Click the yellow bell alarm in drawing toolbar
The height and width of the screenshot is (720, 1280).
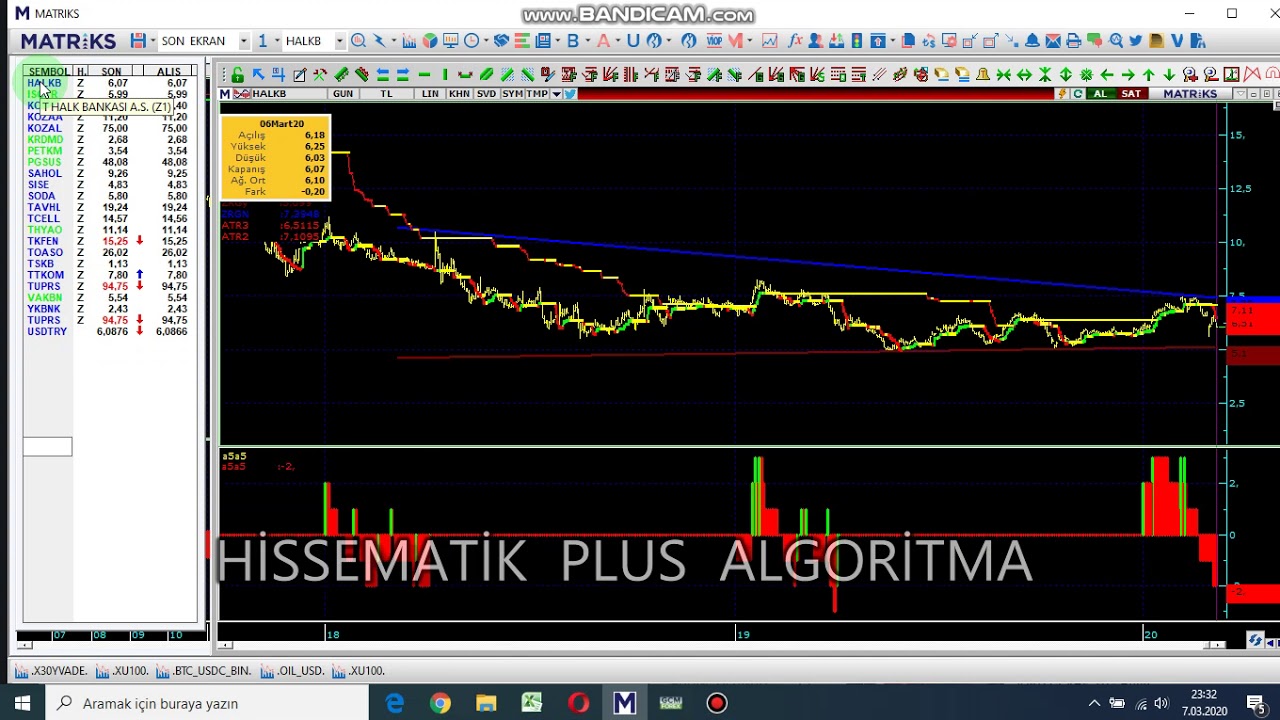983,75
